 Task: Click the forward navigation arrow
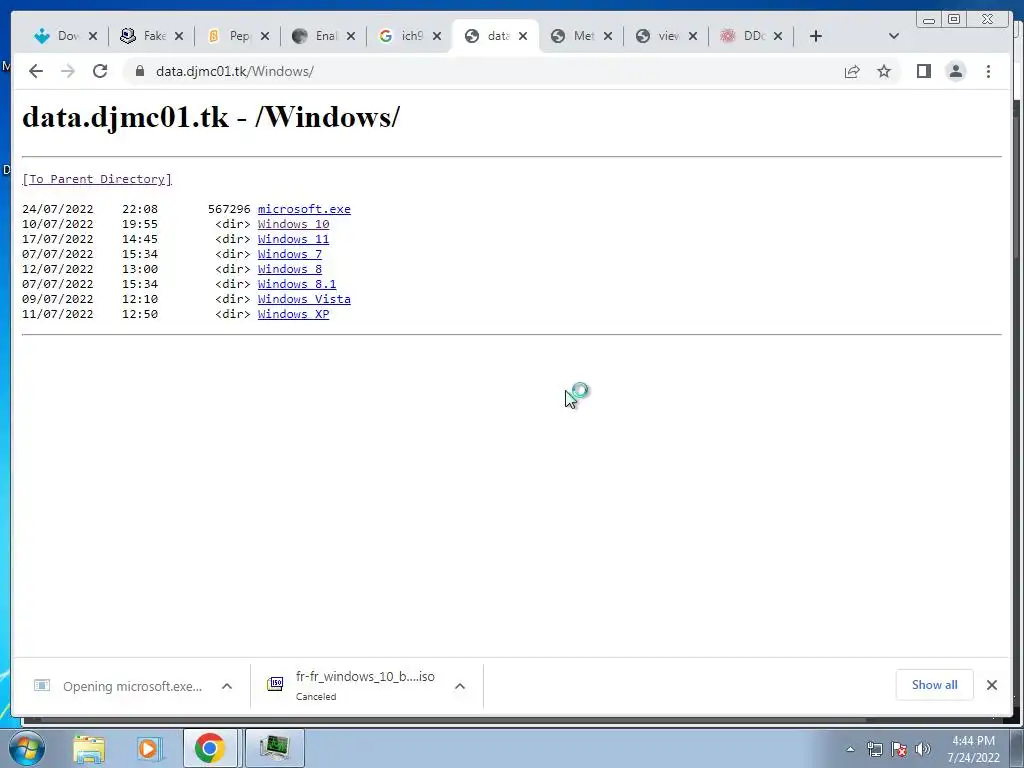[68, 71]
